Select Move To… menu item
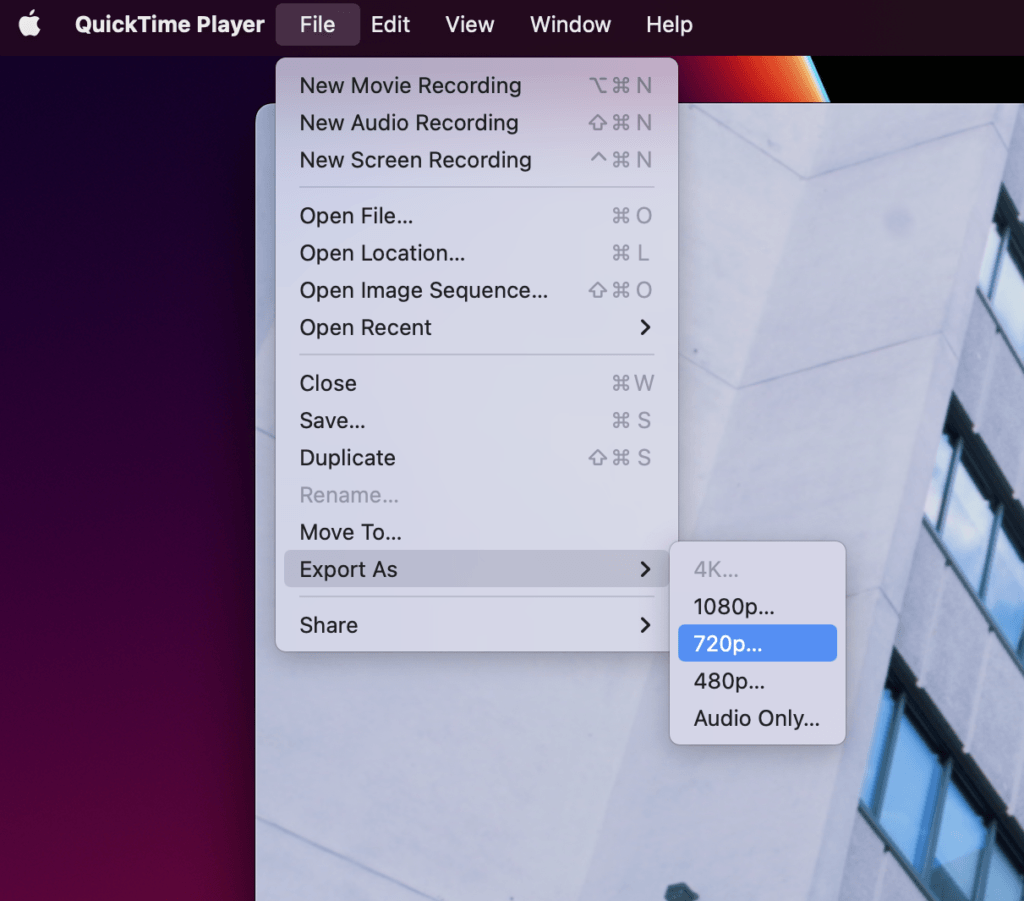The height and width of the screenshot is (901, 1024). coord(476,532)
